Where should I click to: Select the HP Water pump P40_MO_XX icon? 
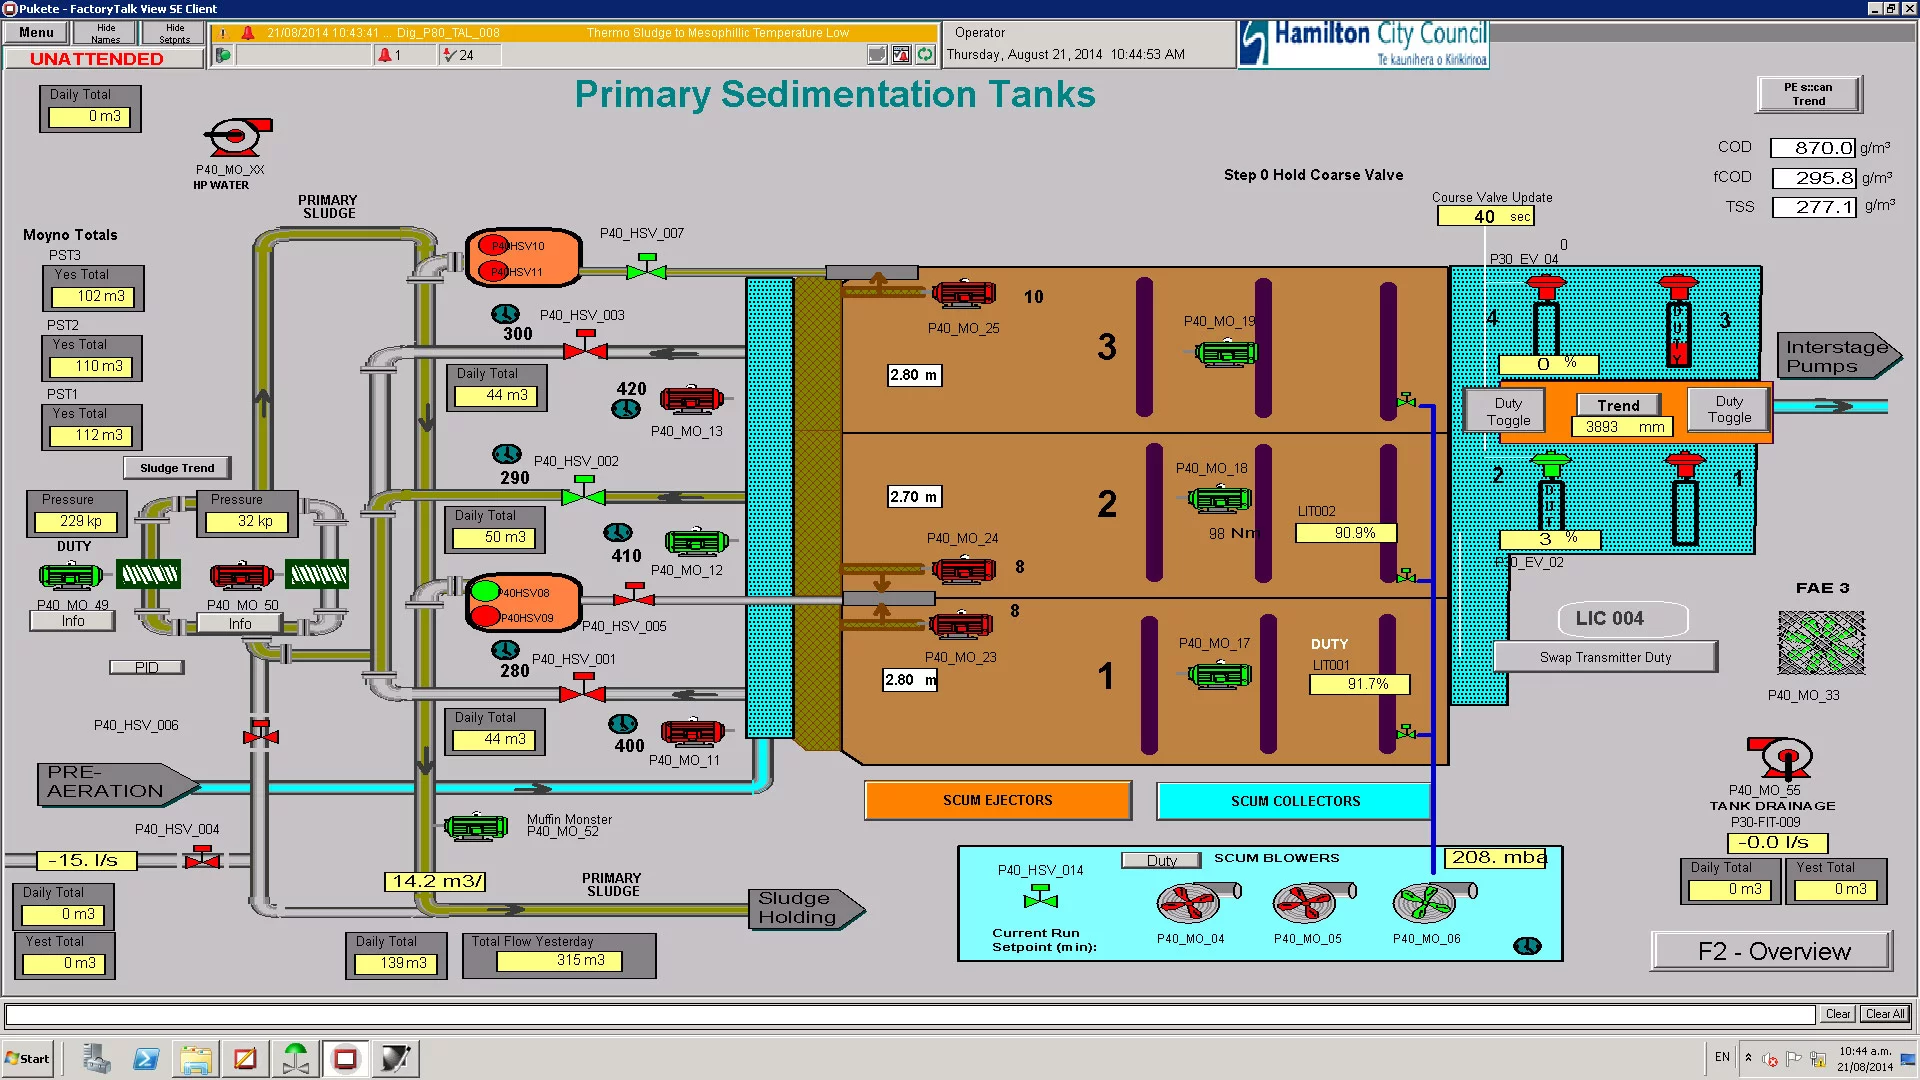[232, 137]
